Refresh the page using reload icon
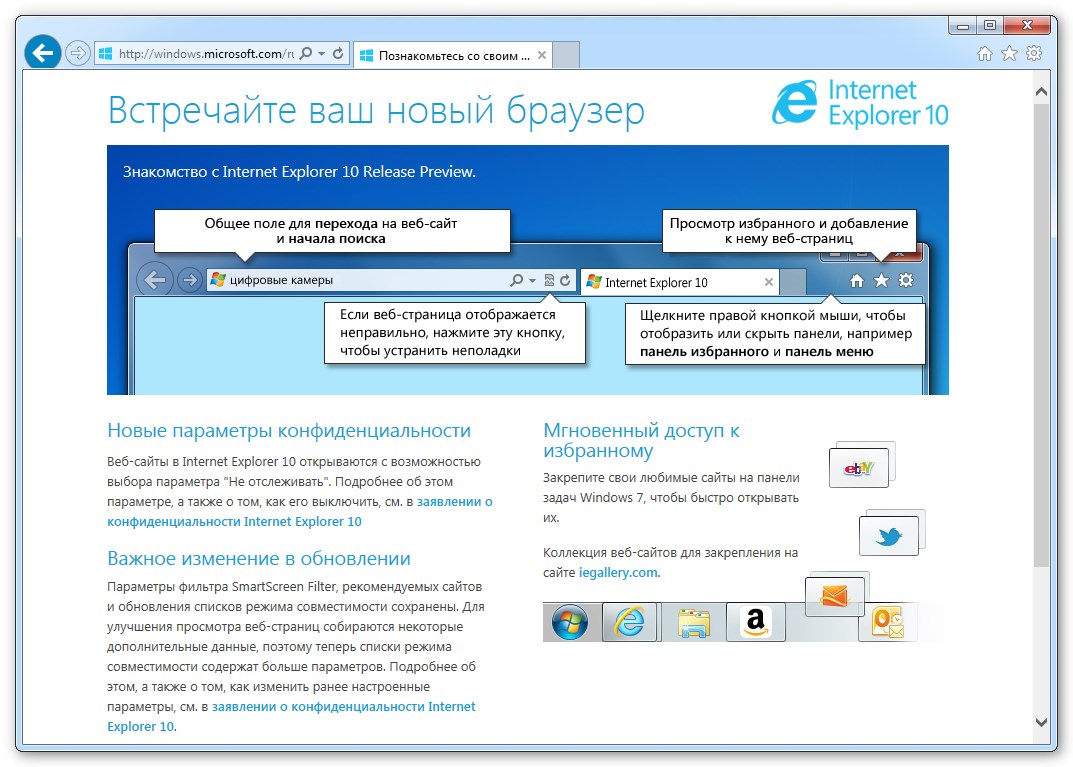1073x767 pixels. pyautogui.click(x=338, y=53)
